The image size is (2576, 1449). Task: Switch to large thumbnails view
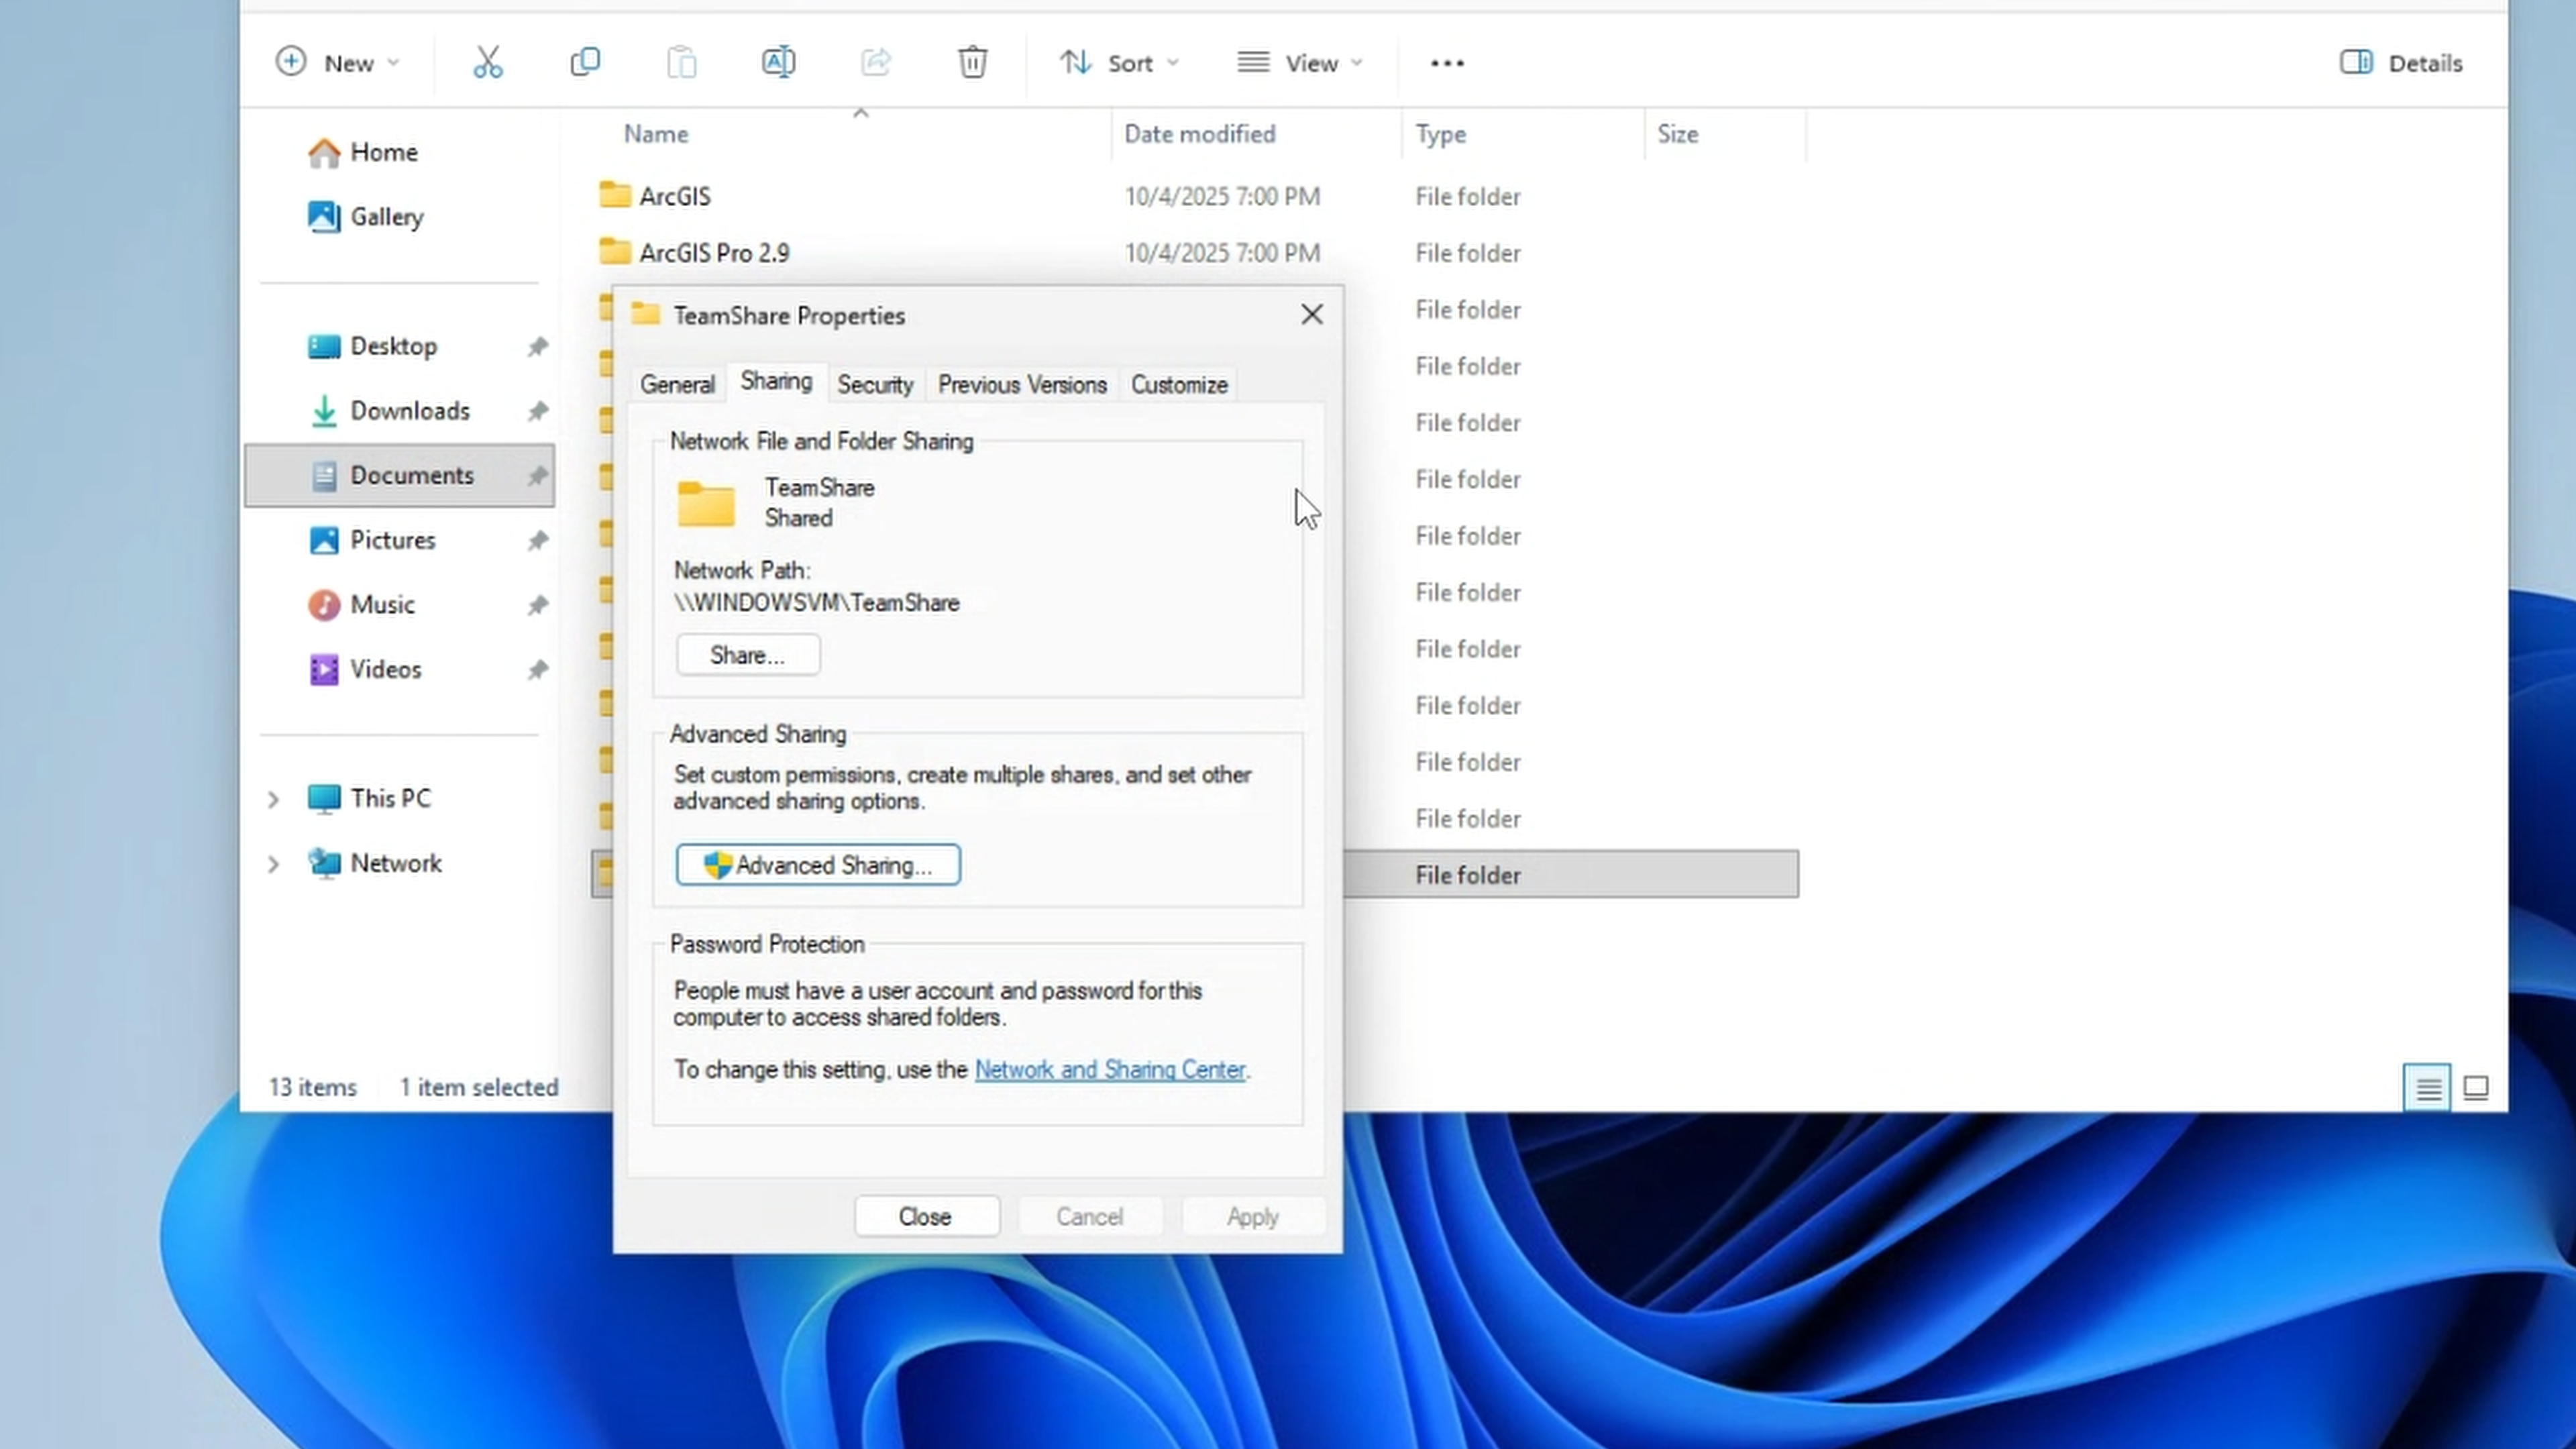[x=2476, y=1087]
